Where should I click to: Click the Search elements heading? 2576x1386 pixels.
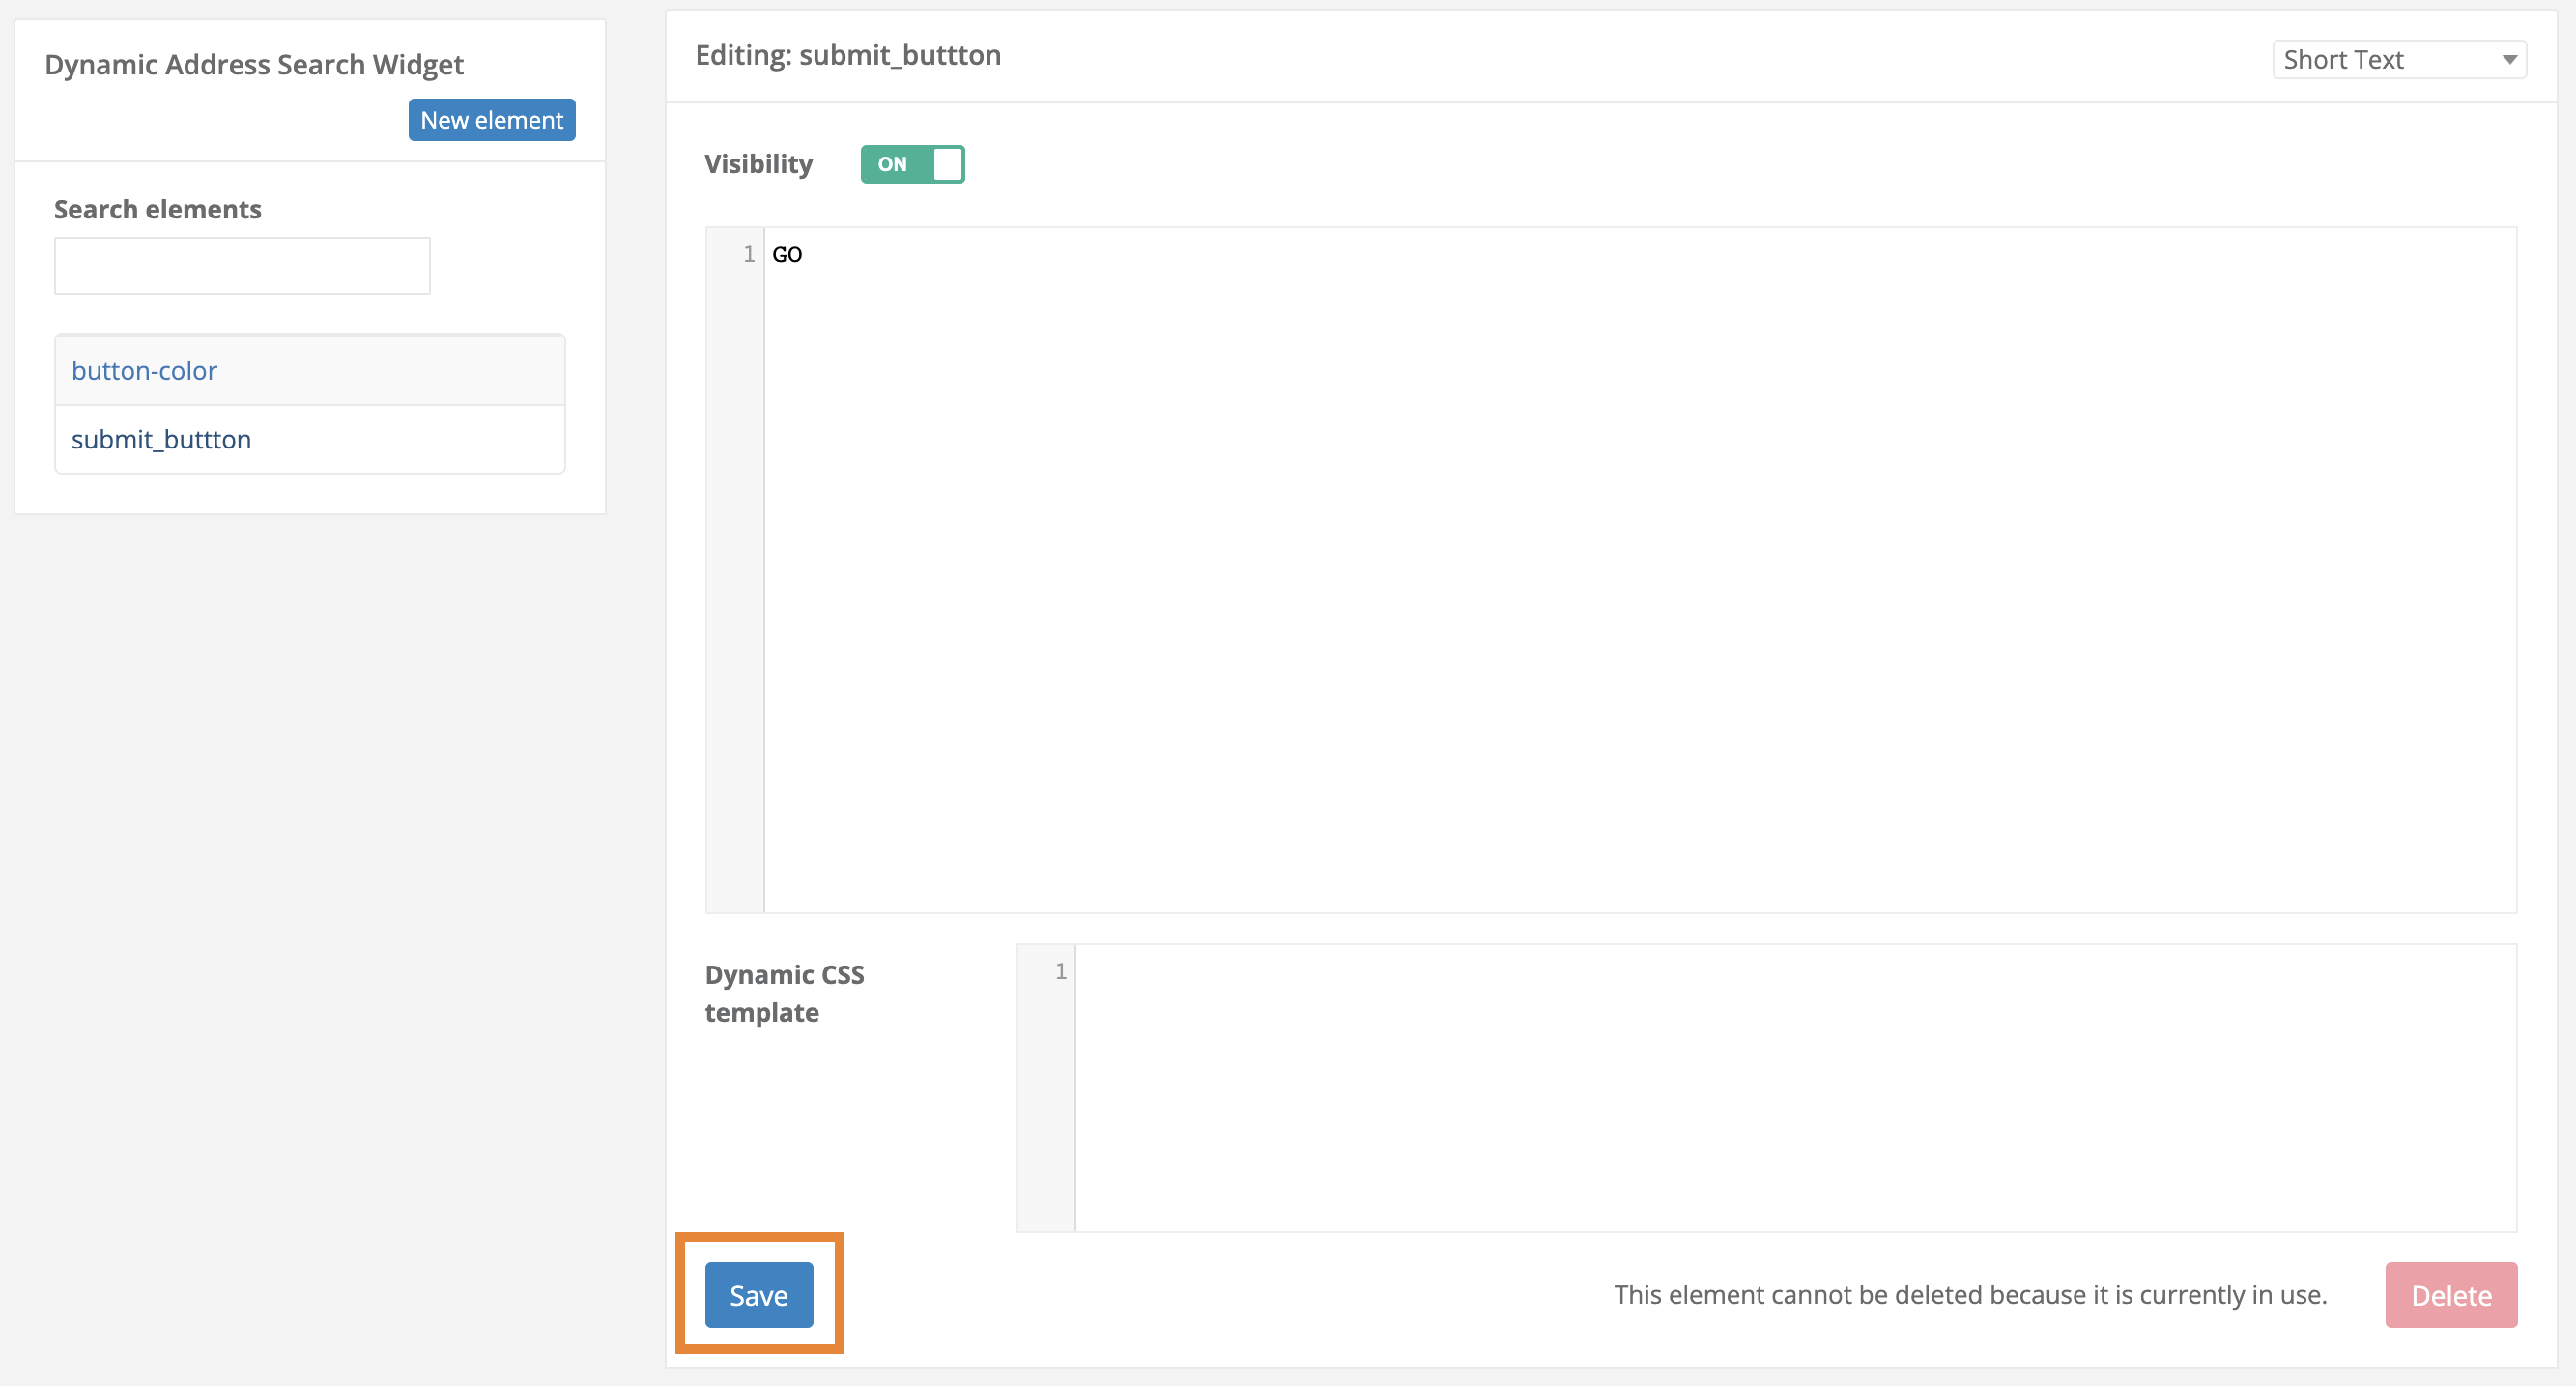point(157,208)
